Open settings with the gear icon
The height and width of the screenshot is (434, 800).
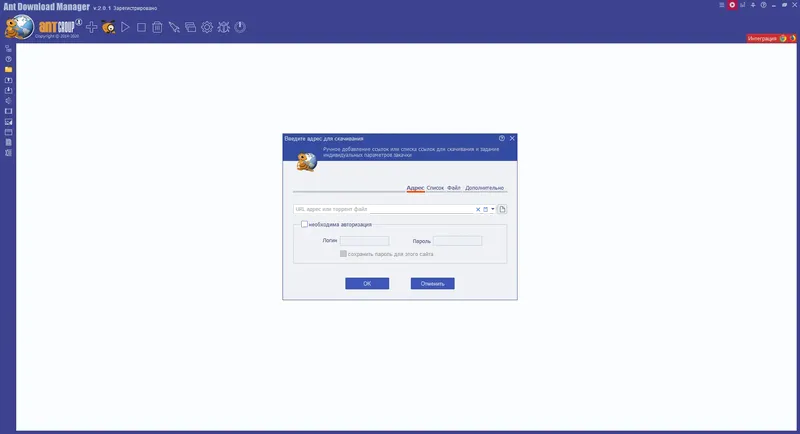pyautogui.click(x=207, y=27)
